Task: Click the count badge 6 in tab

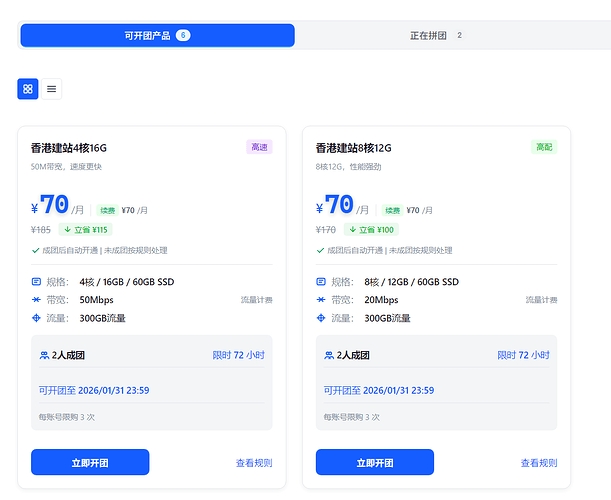Action: pos(183,35)
